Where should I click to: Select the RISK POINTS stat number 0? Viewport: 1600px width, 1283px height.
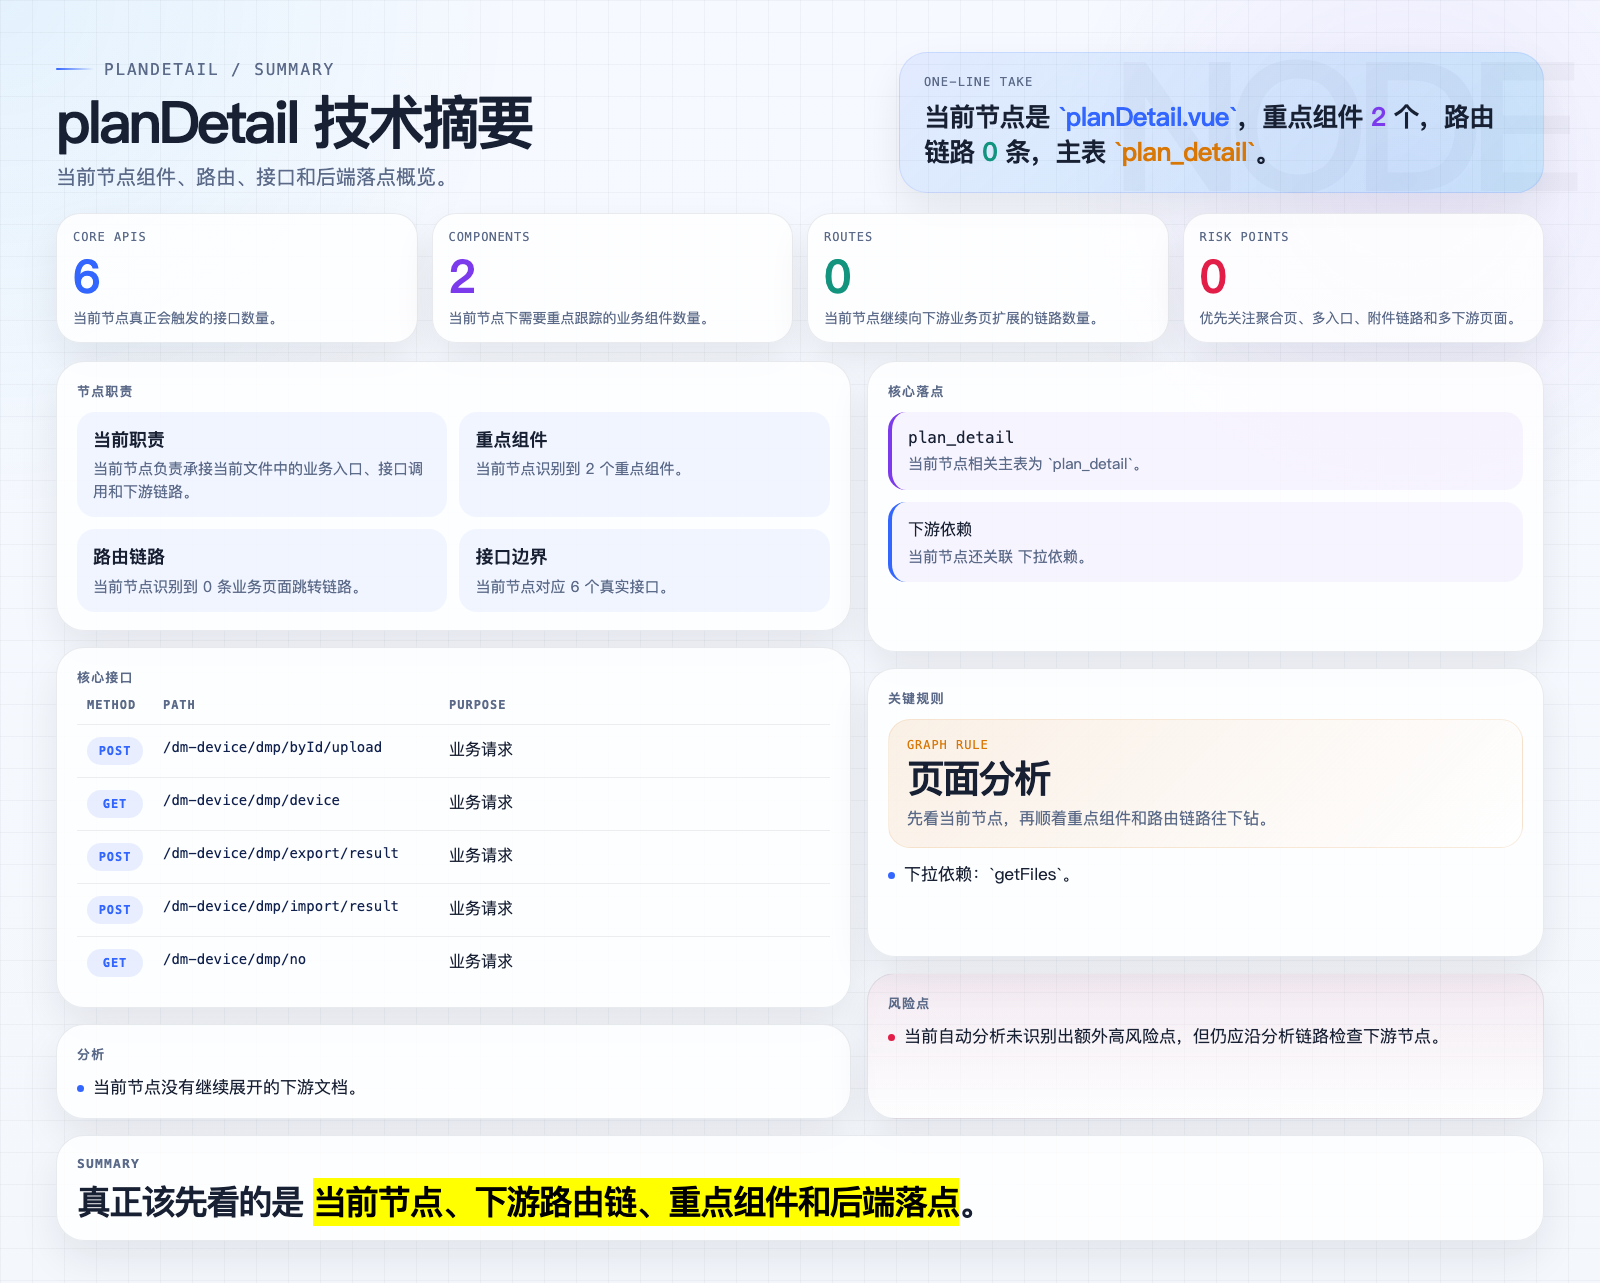tap(1213, 277)
